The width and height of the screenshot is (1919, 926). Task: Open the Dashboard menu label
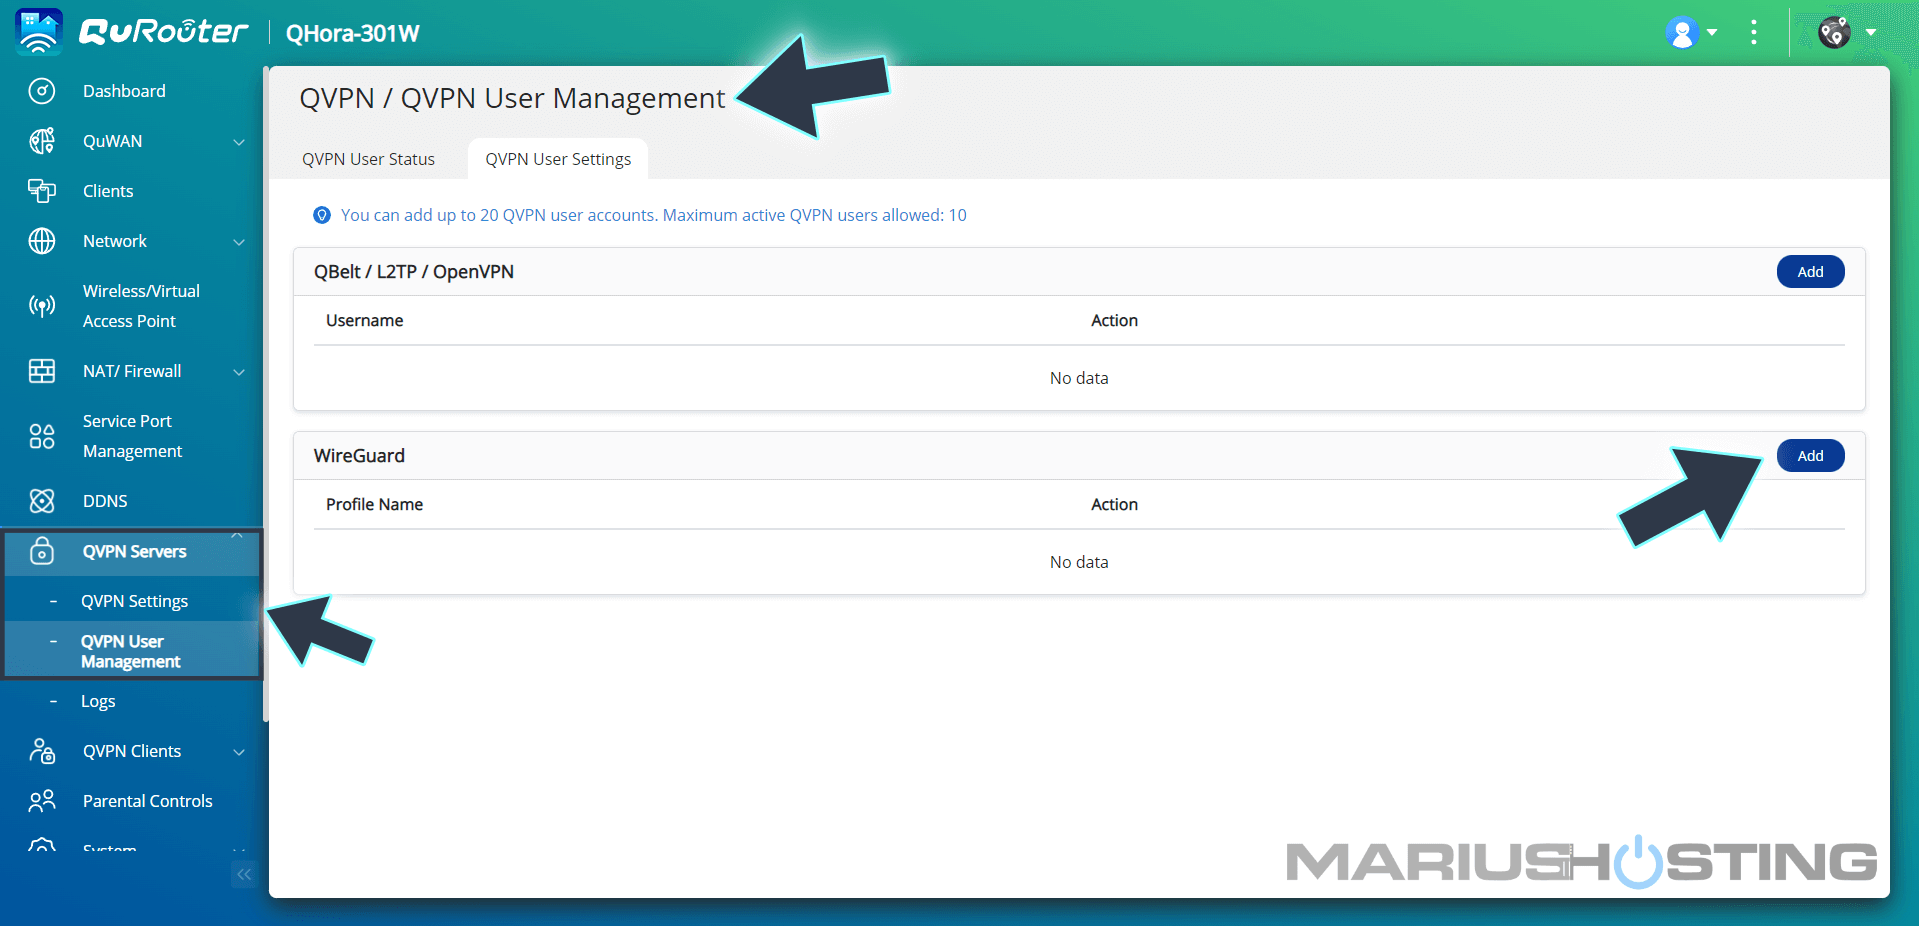pos(124,91)
